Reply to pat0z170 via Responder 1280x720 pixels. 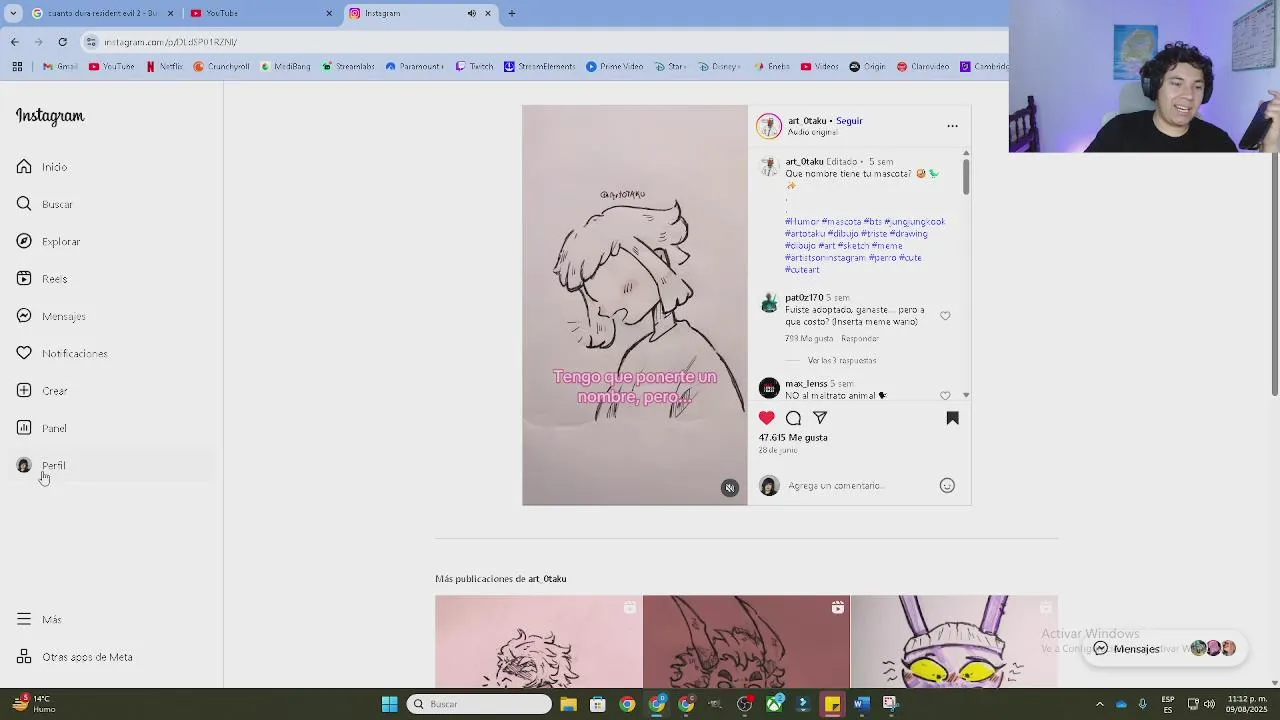tap(860, 339)
